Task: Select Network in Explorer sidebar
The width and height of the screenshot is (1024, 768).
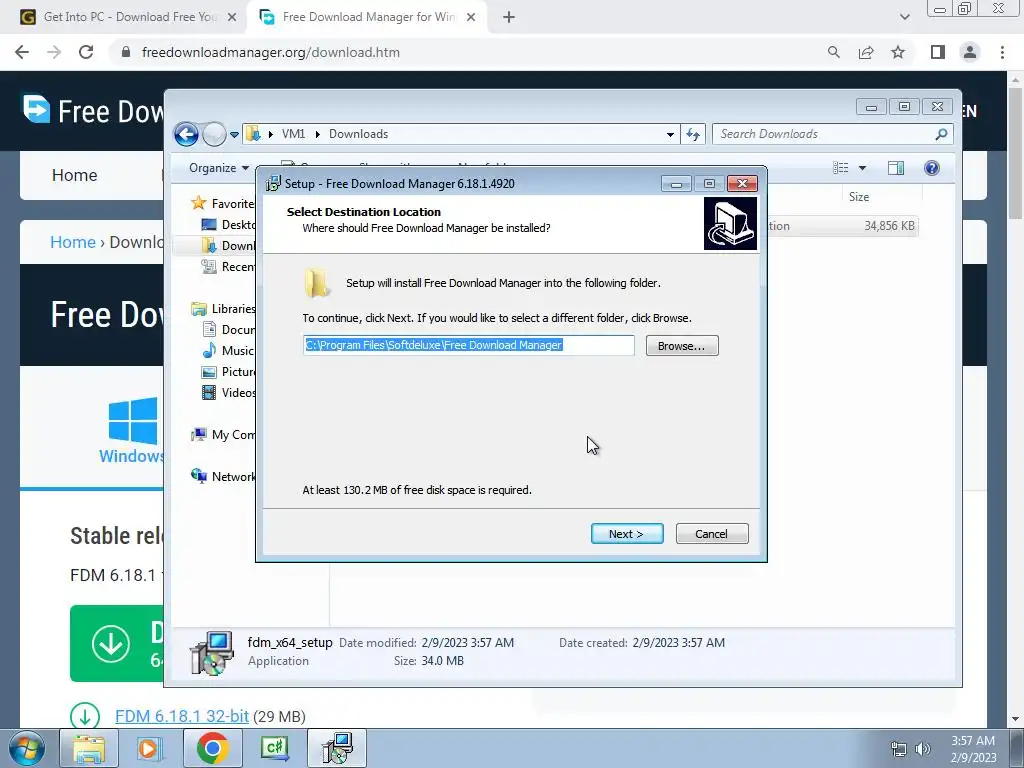Action: point(223,476)
